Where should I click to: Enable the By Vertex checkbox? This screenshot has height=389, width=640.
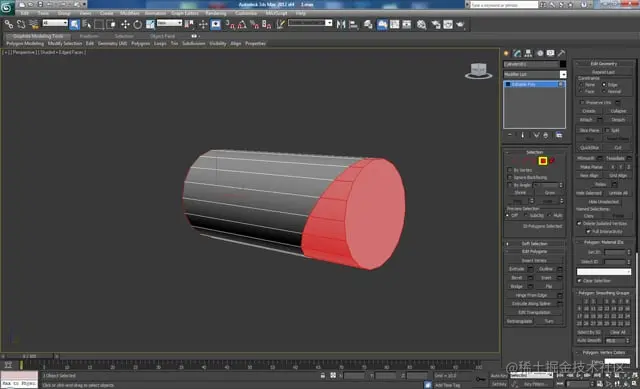pos(509,170)
